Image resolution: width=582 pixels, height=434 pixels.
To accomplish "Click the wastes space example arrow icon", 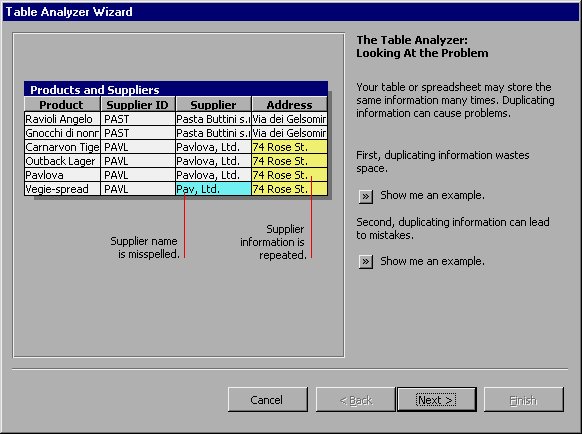I will pyautogui.click(x=366, y=196).
